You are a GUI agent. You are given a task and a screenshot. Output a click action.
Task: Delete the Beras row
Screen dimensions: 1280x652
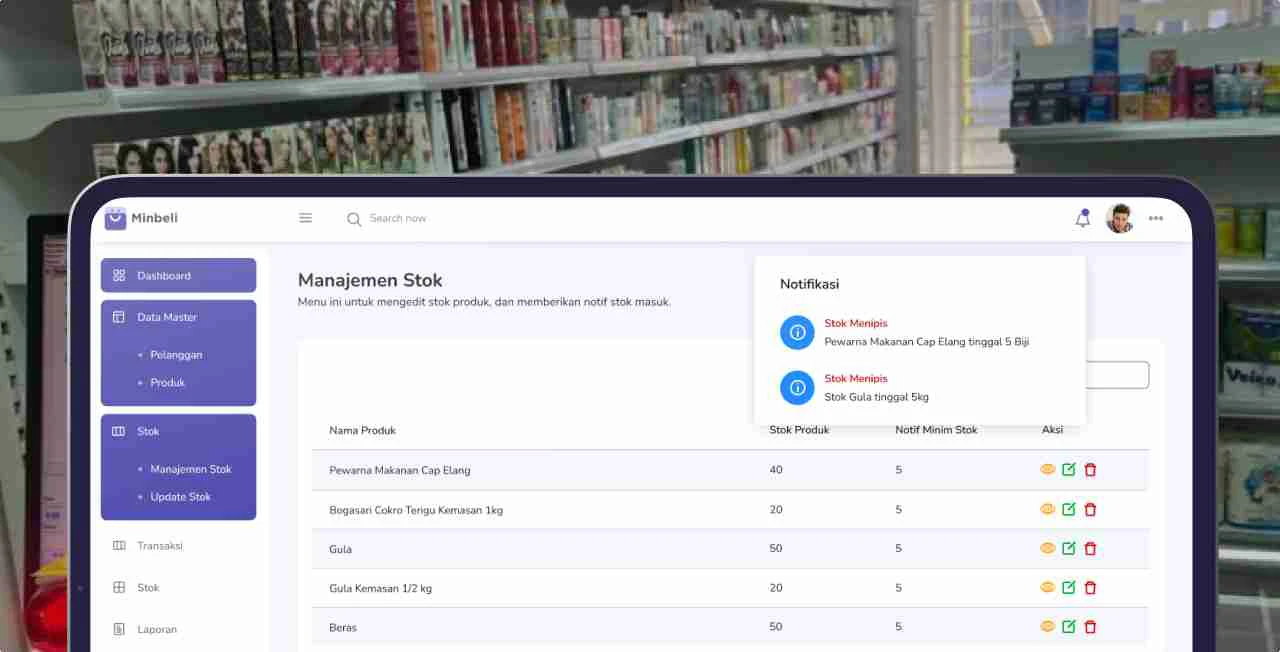tap(1090, 626)
